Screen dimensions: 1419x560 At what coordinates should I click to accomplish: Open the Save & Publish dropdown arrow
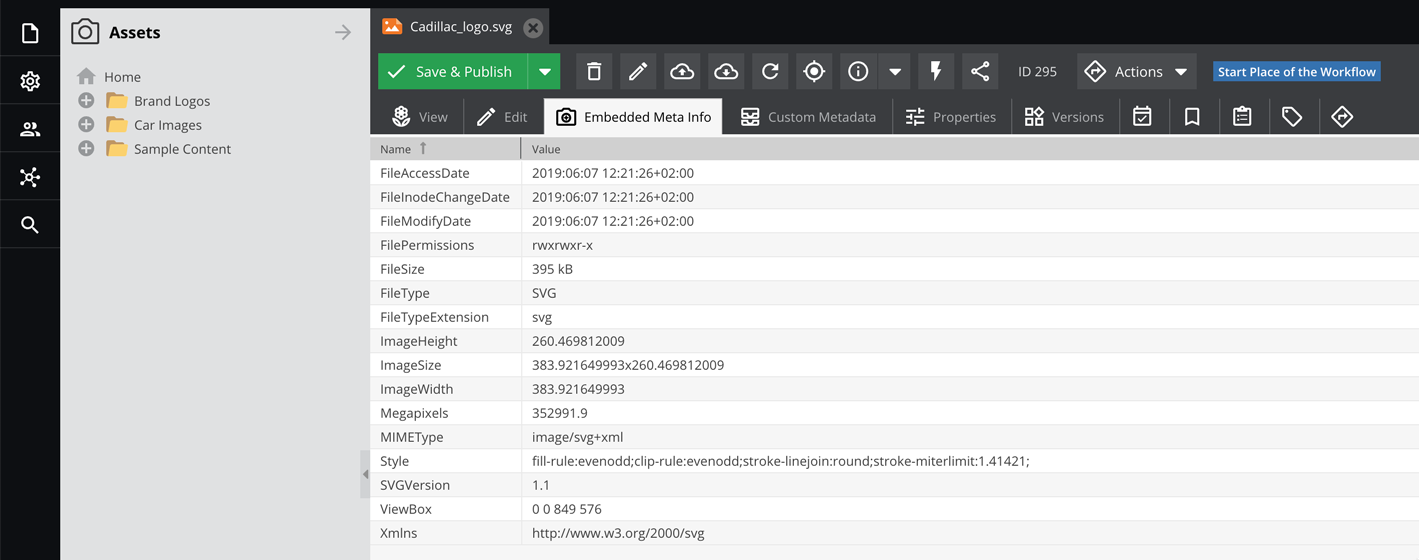545,72
